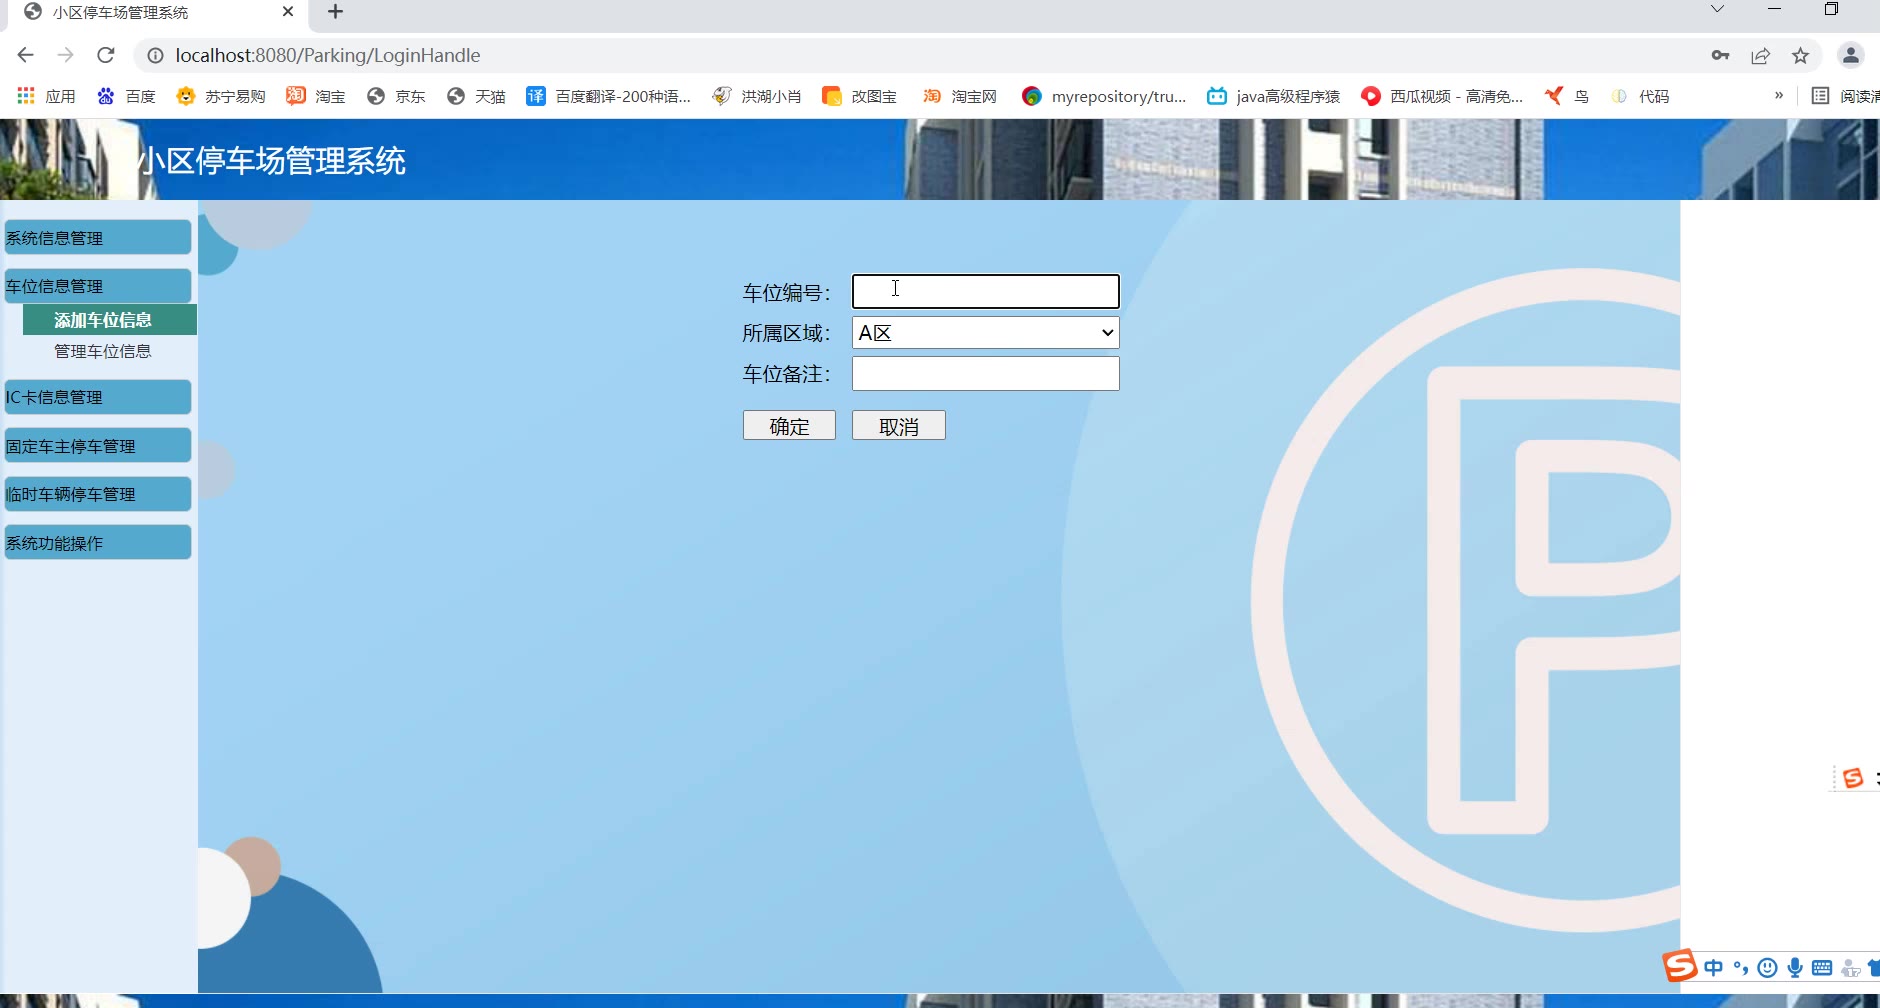Open the 苏宁易购 bookmark
Screen dimensions: 1880x1008
(220, 96)
